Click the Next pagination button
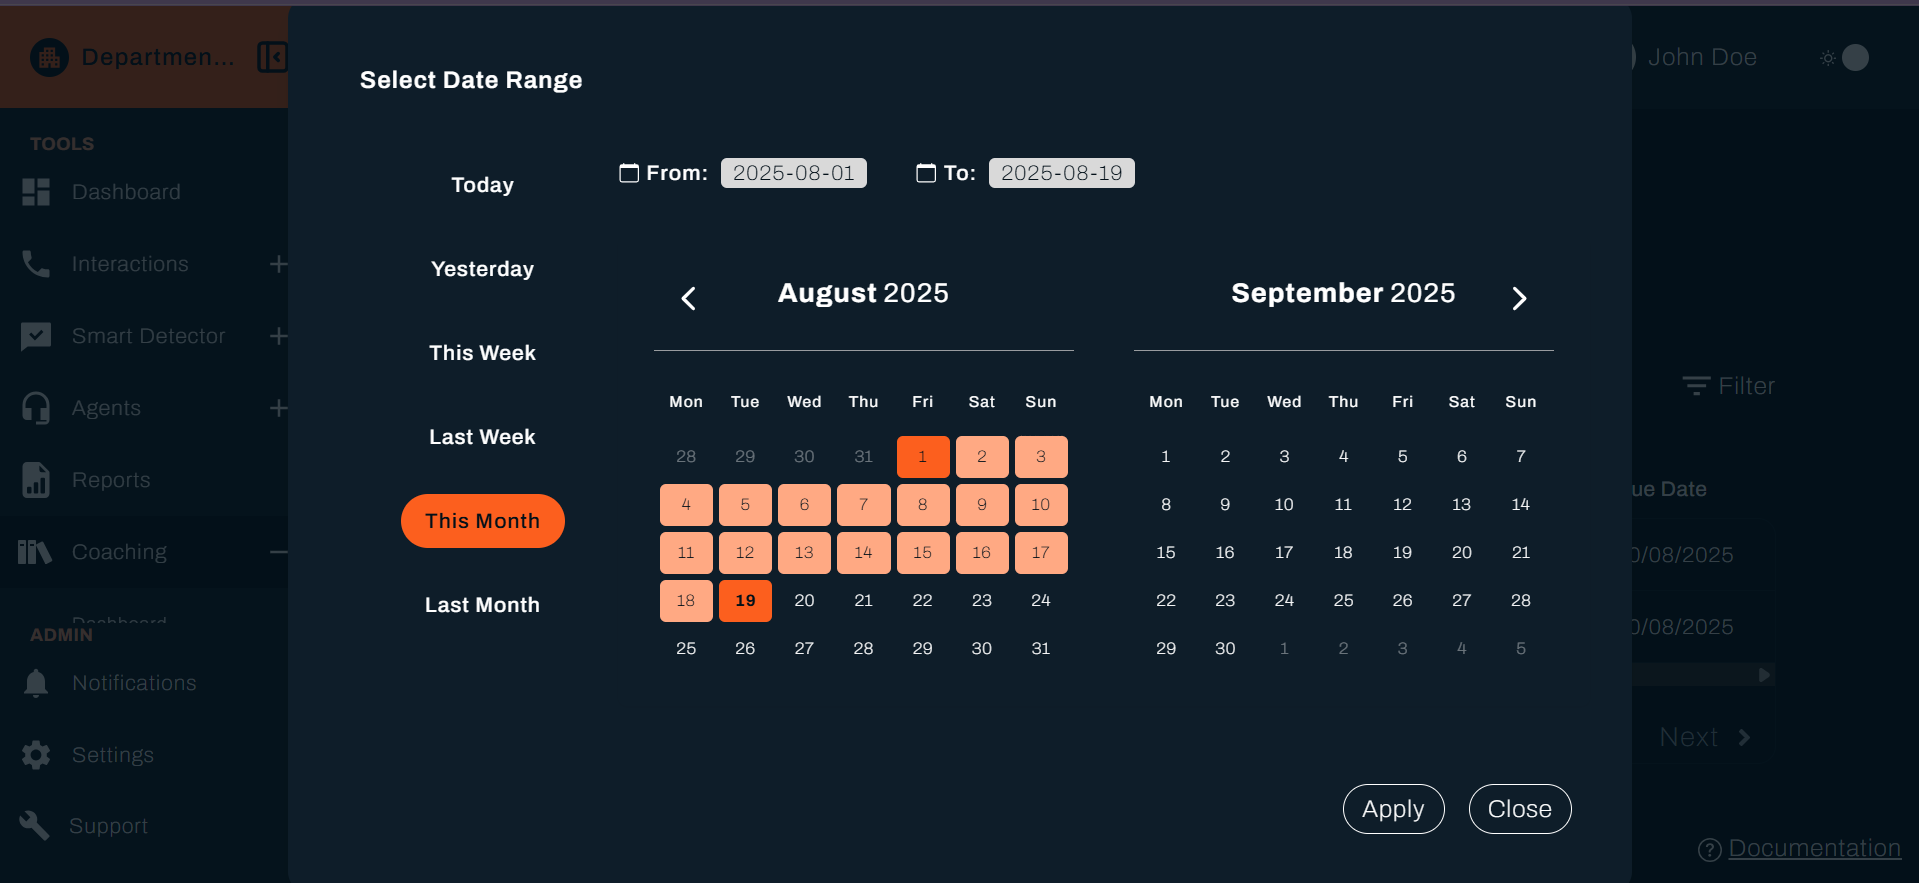 point(1705,737)
